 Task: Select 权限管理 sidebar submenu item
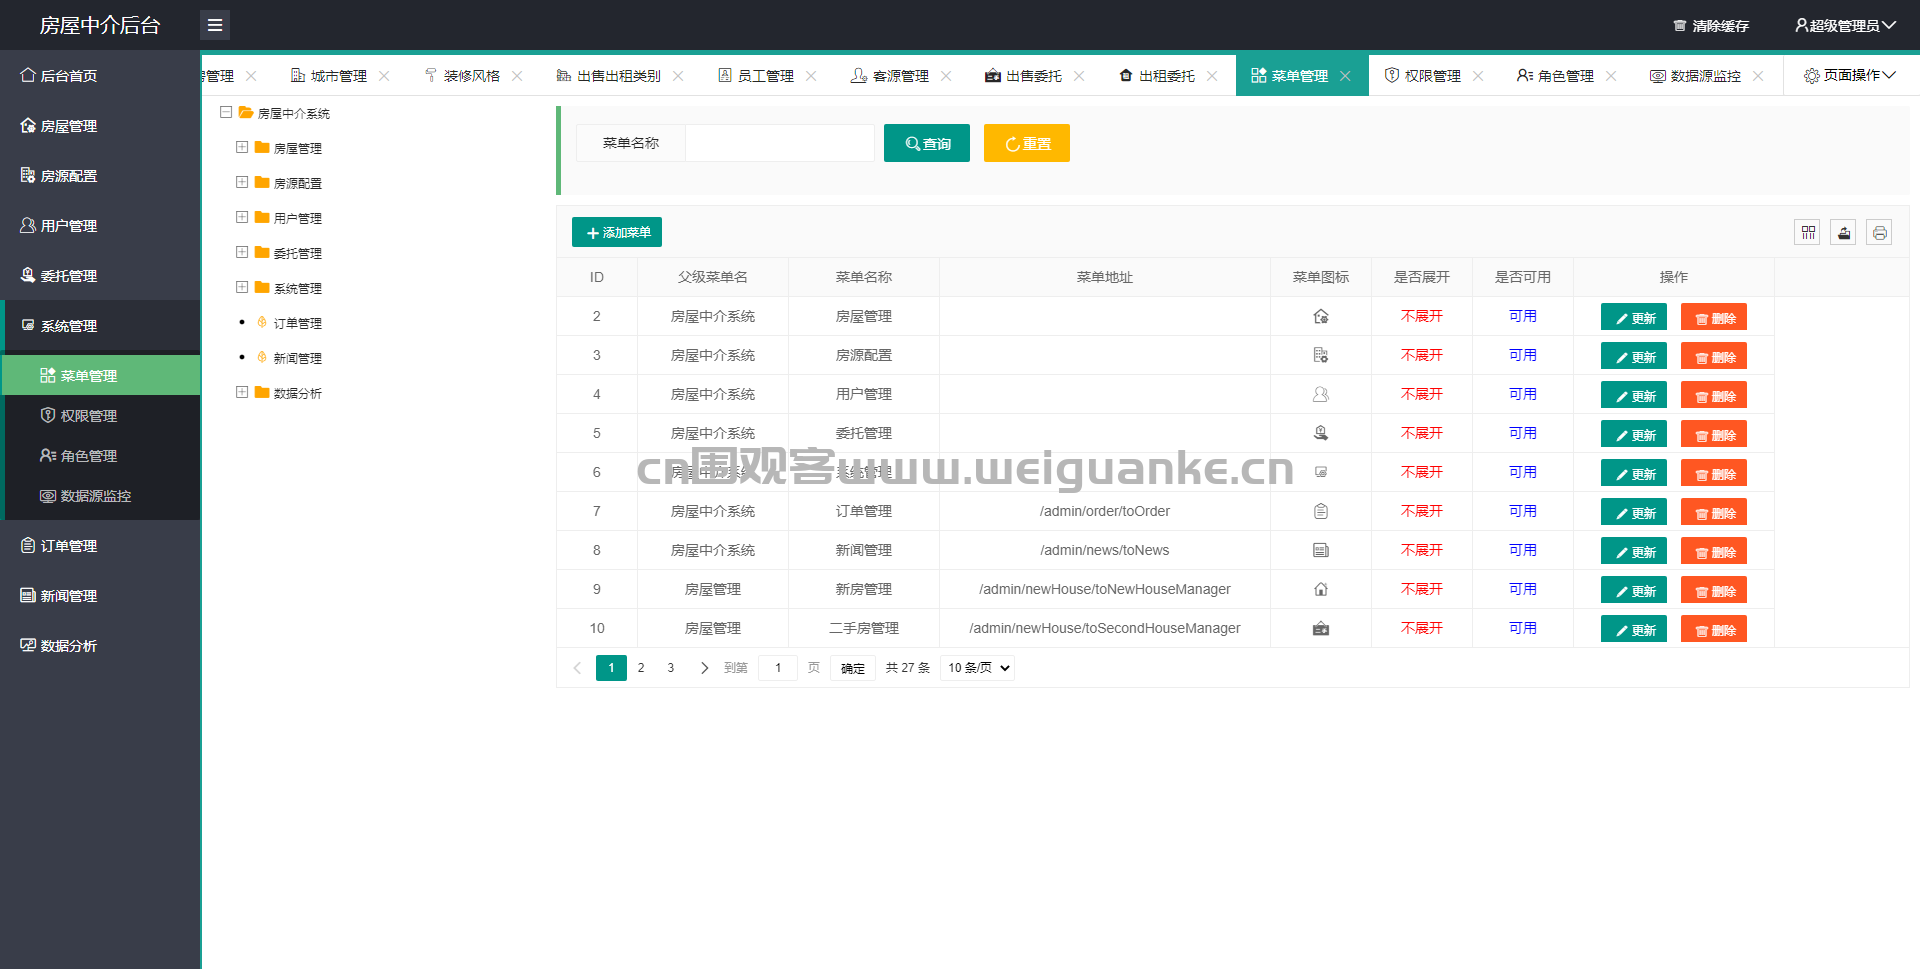click(x=102, y=415)
